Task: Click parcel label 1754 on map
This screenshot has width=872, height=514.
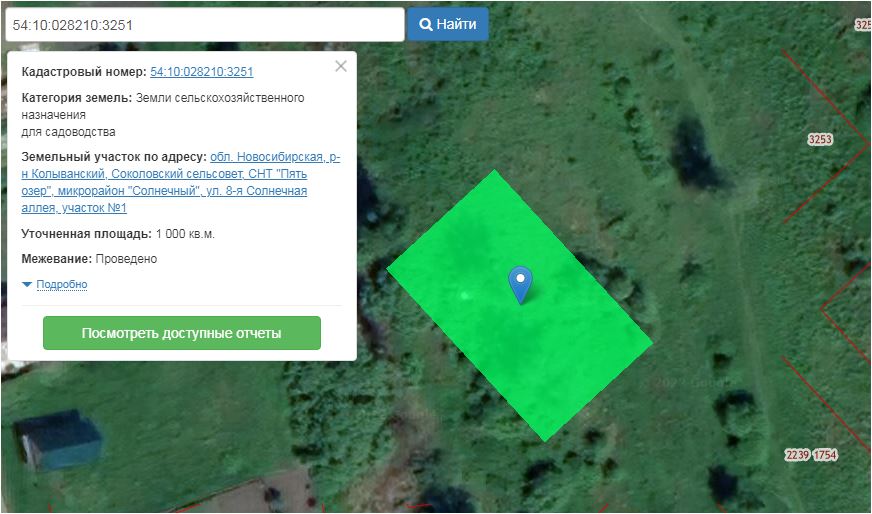Action: (825, 455)
